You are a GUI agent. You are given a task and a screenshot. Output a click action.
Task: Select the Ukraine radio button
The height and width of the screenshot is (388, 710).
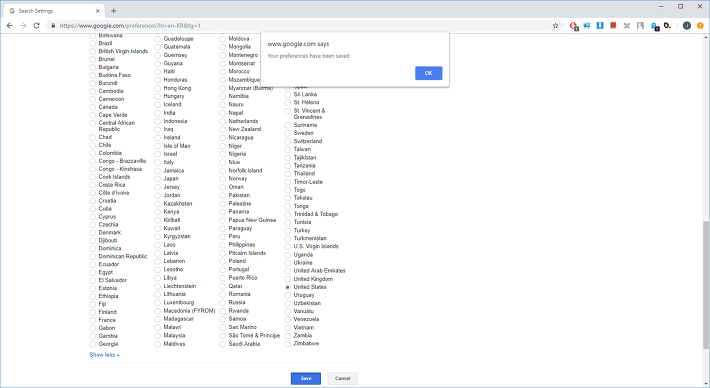(x=288, y=263)
